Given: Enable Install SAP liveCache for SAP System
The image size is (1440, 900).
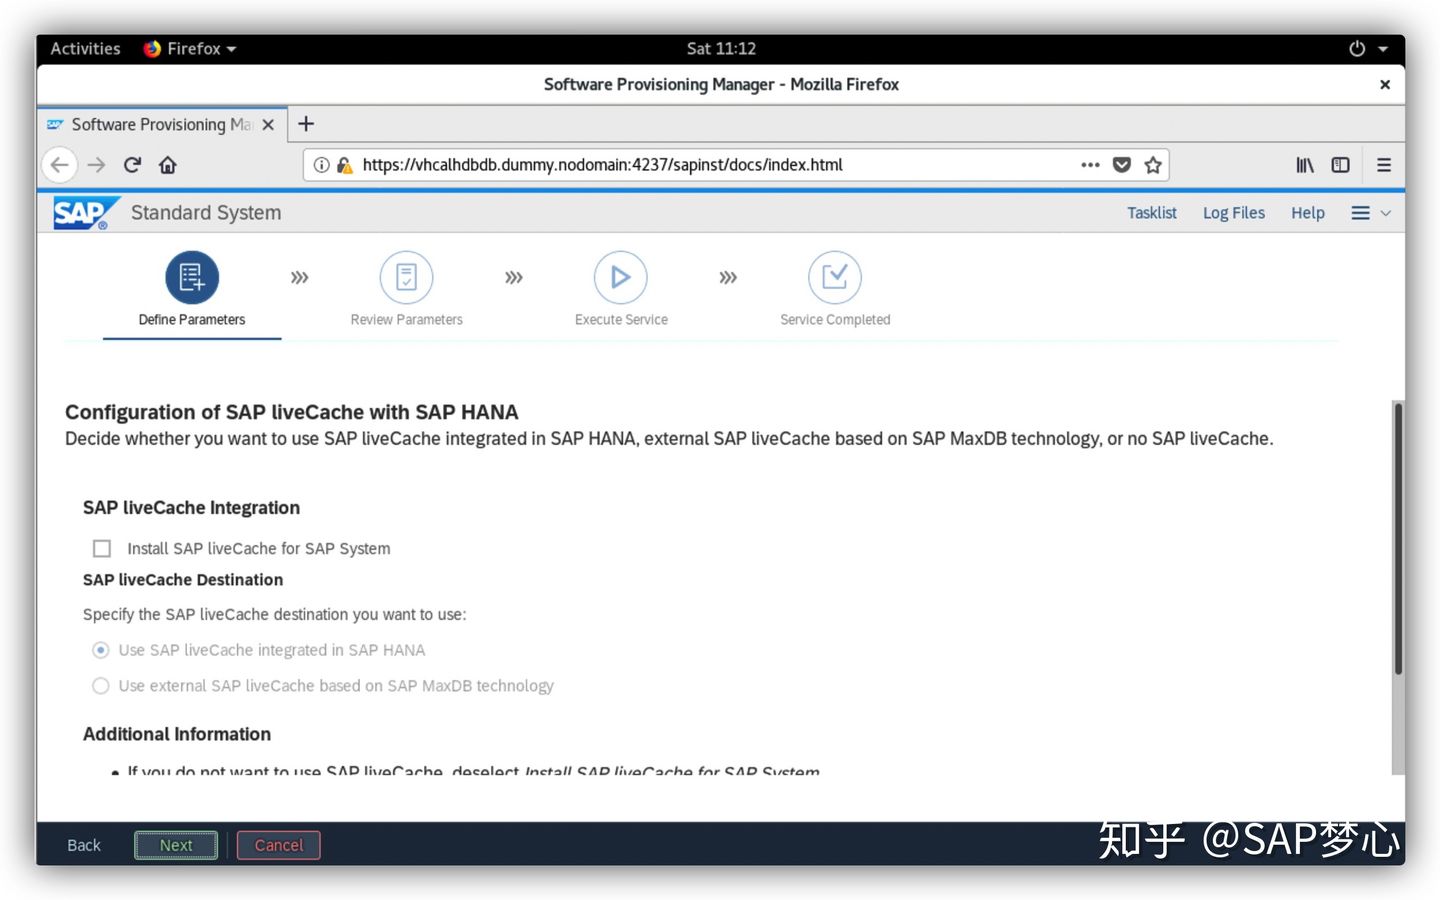Looking at the screenshot, I should pyautogui.click(x=102, y=548).
